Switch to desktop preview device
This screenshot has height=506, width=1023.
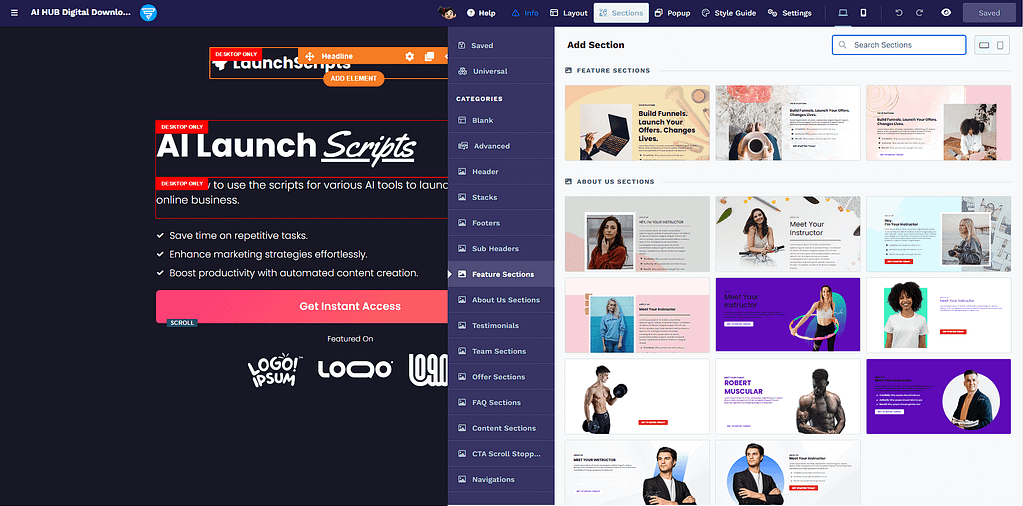(x=843, y=13)
